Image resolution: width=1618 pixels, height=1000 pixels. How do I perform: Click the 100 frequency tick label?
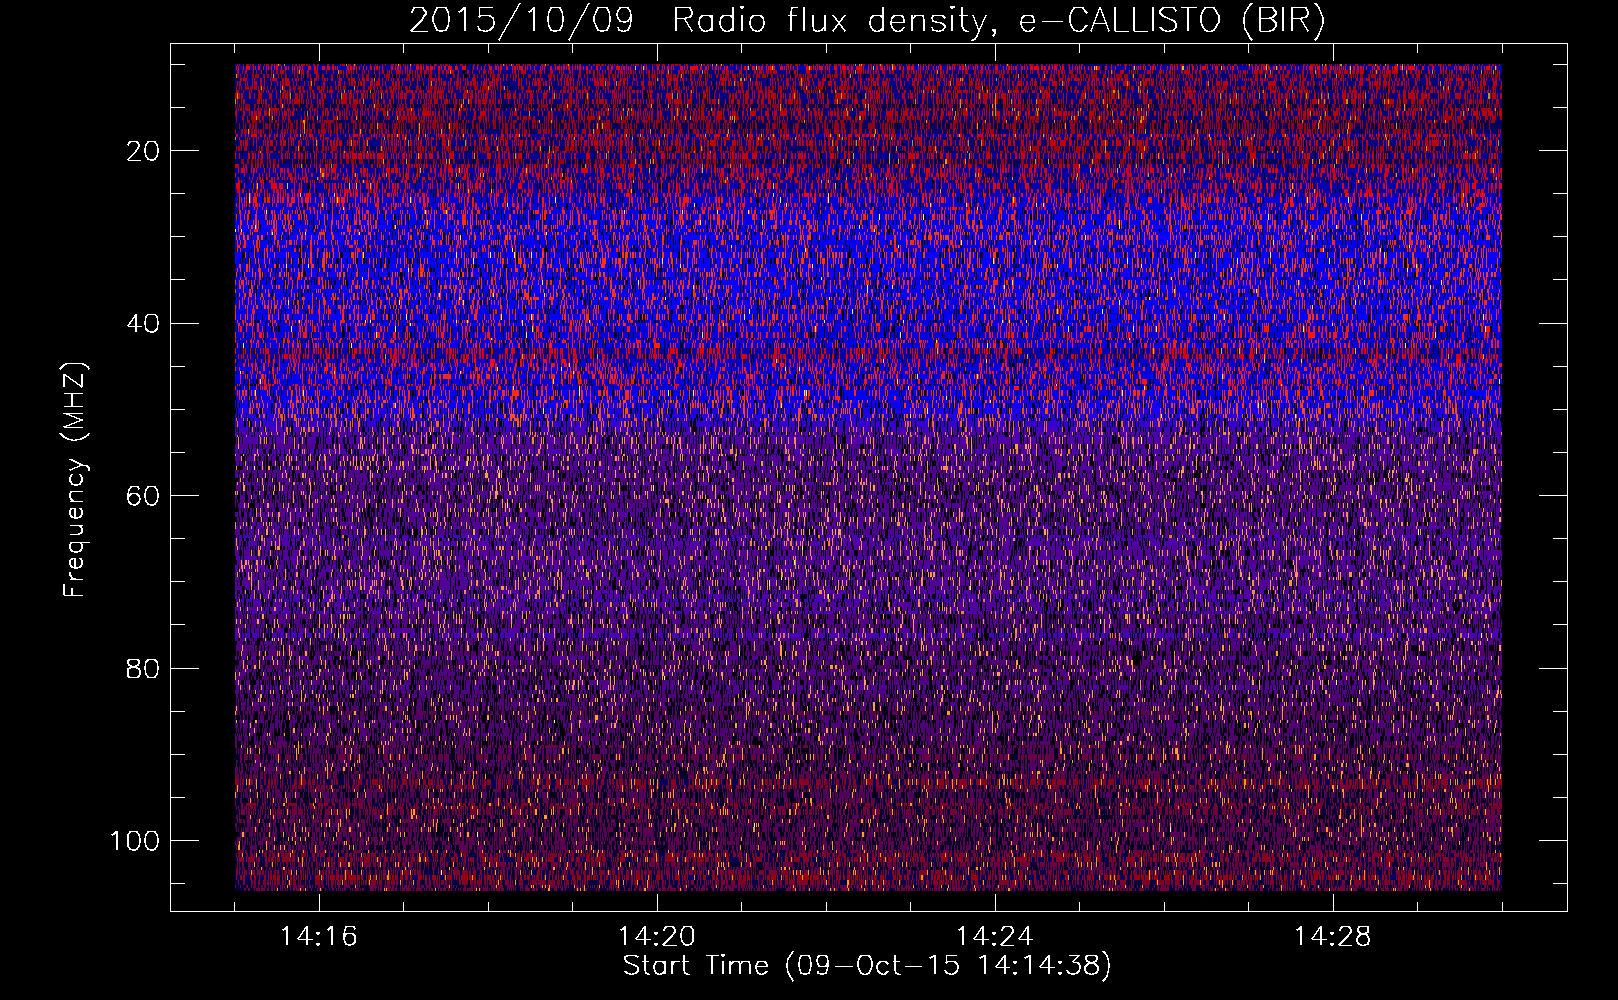(x=135, y=841)
